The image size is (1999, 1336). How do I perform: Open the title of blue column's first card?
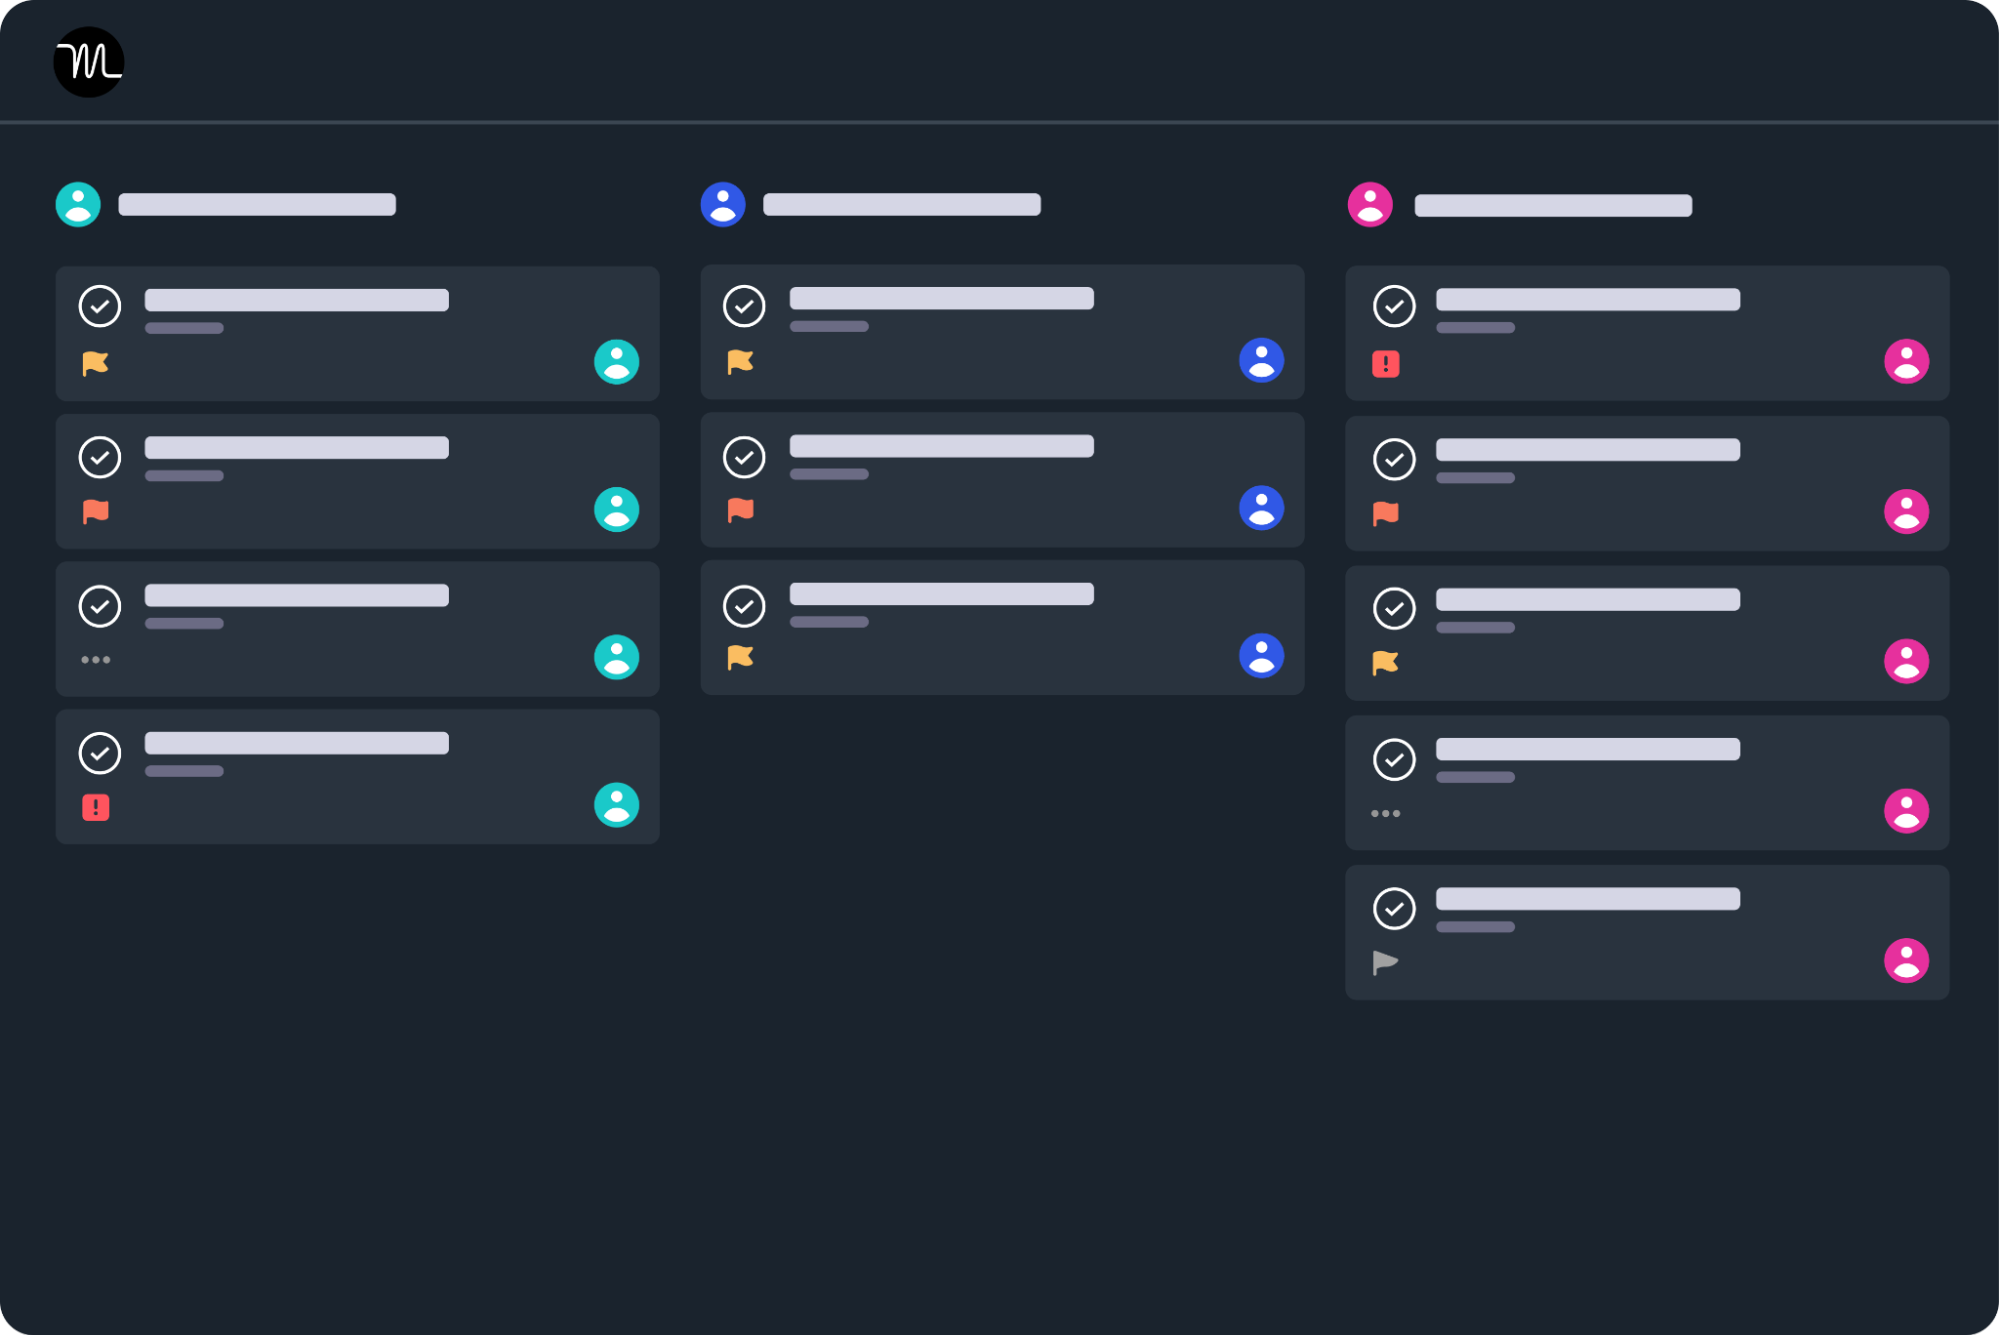[941, 298]
